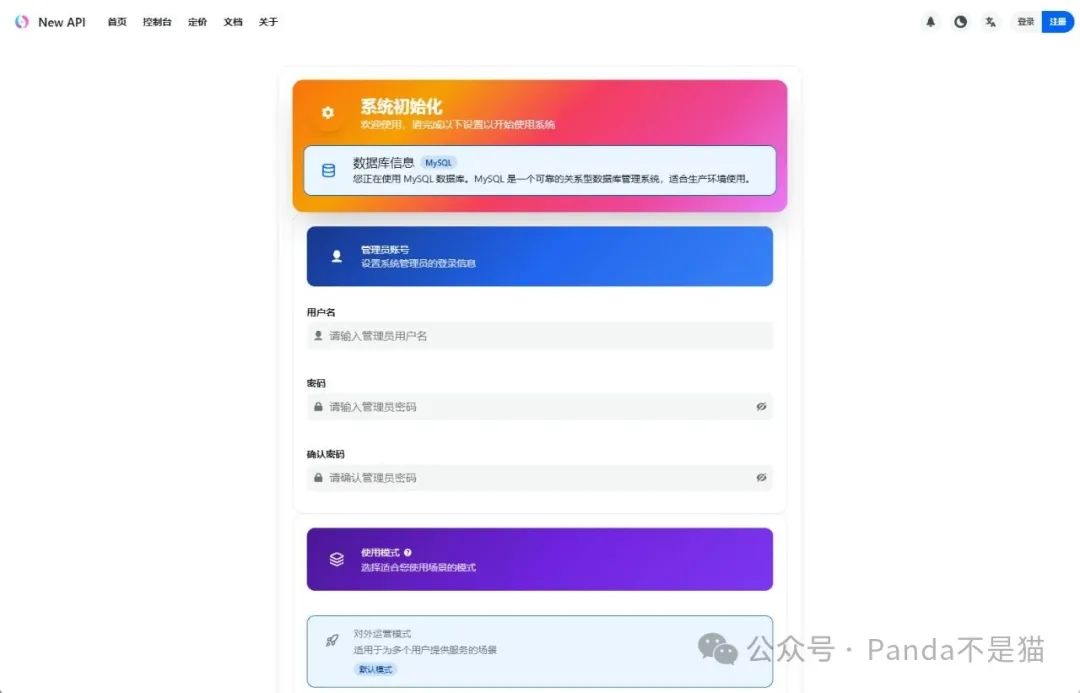
Task: Open the 文档 navigation item
Action: click(232, 21)
